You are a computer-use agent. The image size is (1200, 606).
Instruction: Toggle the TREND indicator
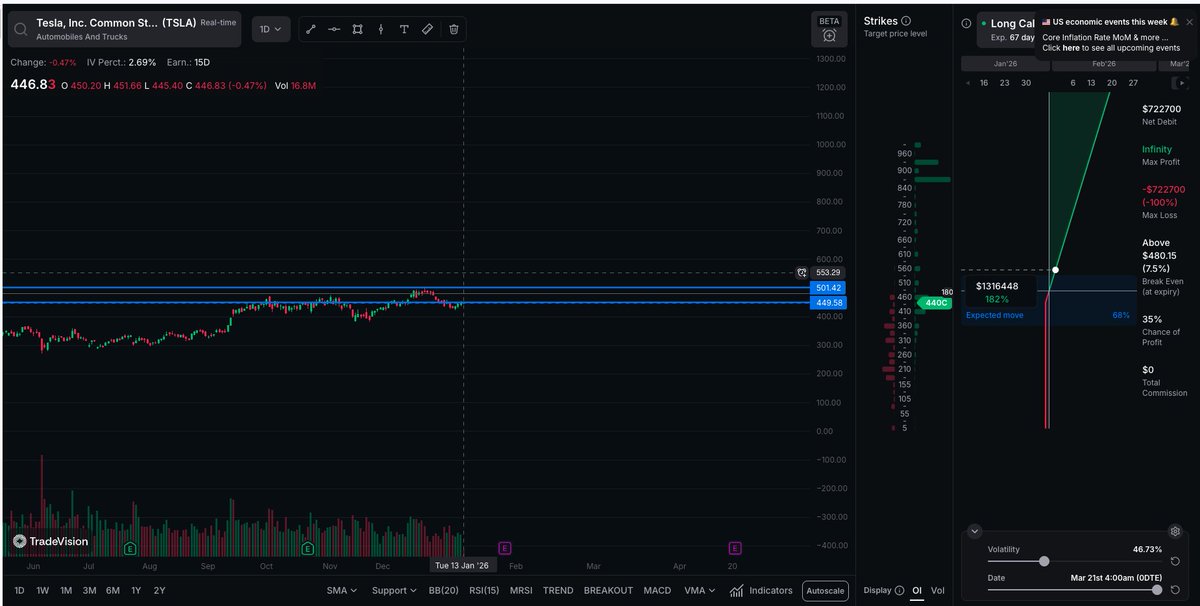pos(558,591)
